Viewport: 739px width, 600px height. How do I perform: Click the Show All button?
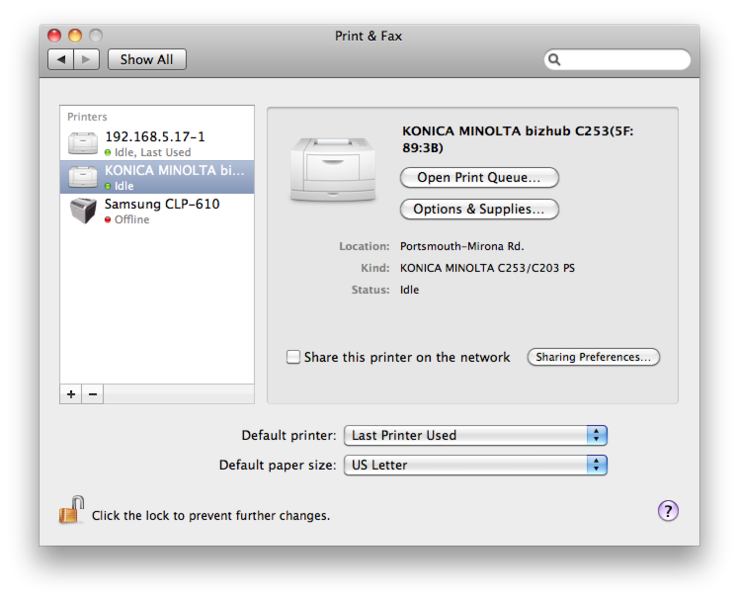tap(147, 59)
